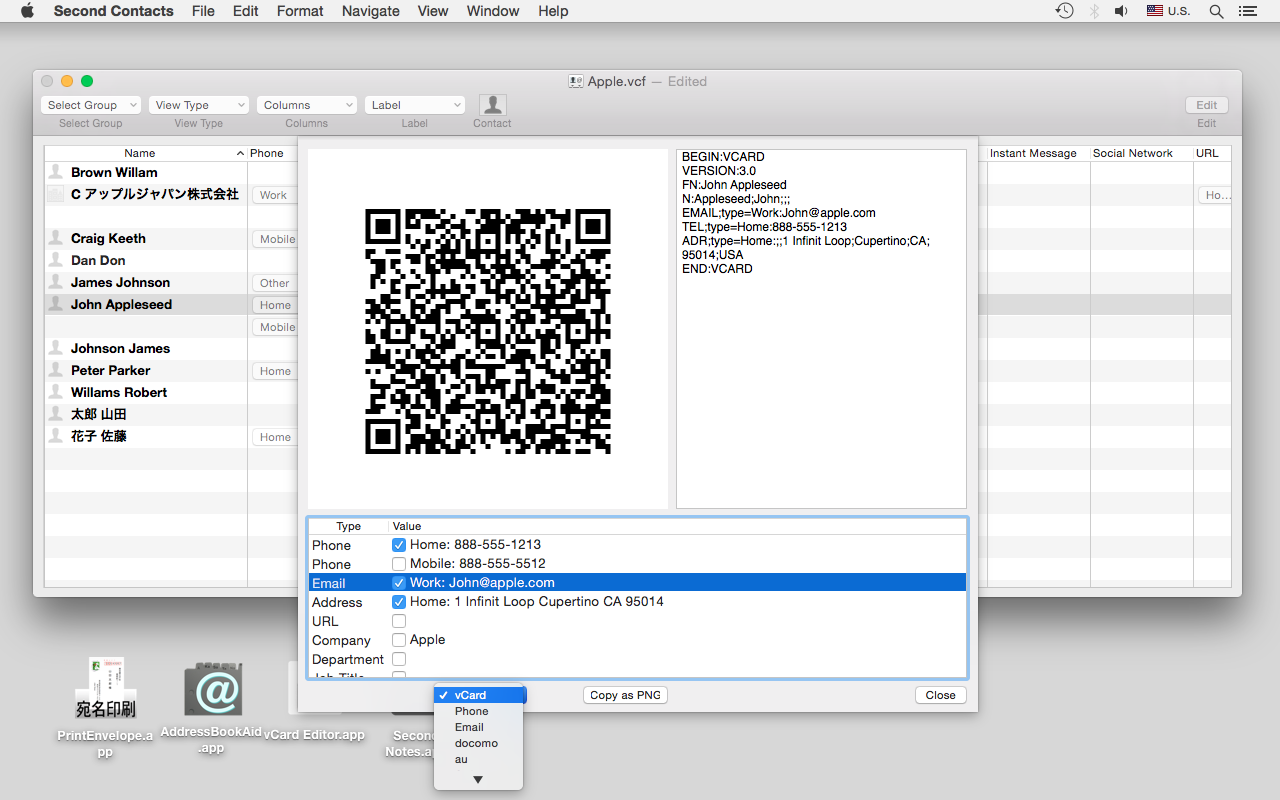Open Time Machine menu bar icon

[1065, 11]
